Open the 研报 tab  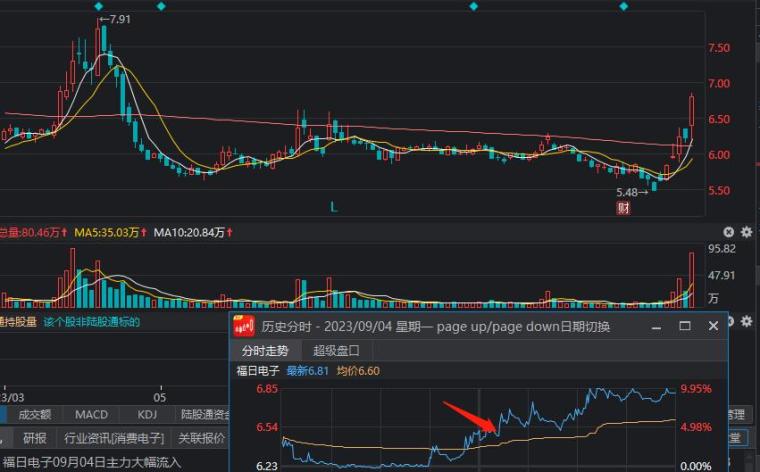pos(35,437)
